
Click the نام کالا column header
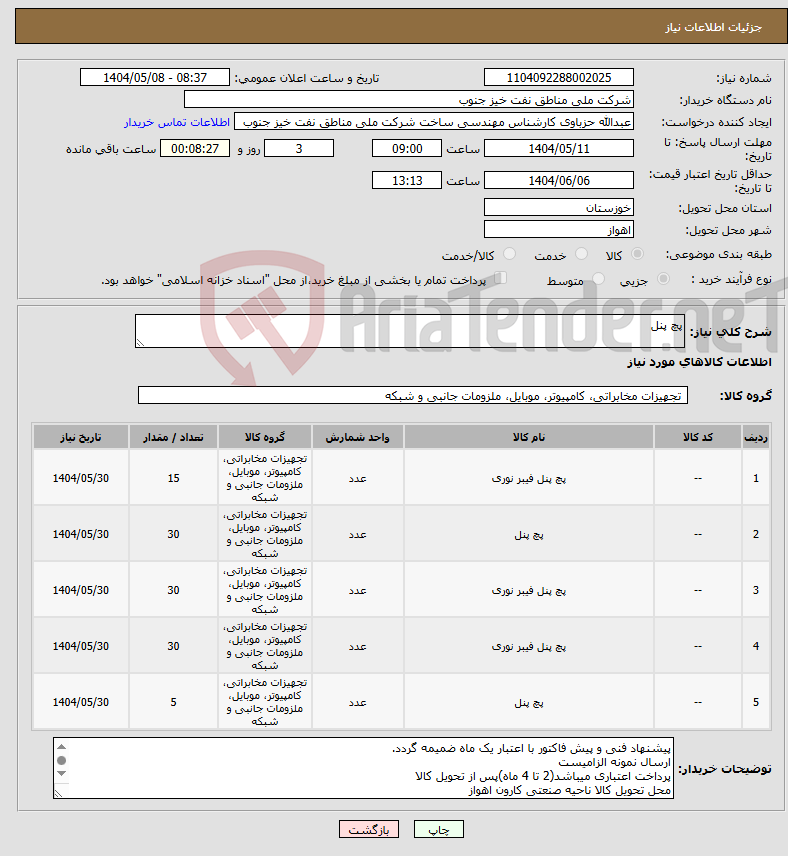coord(529,437)
